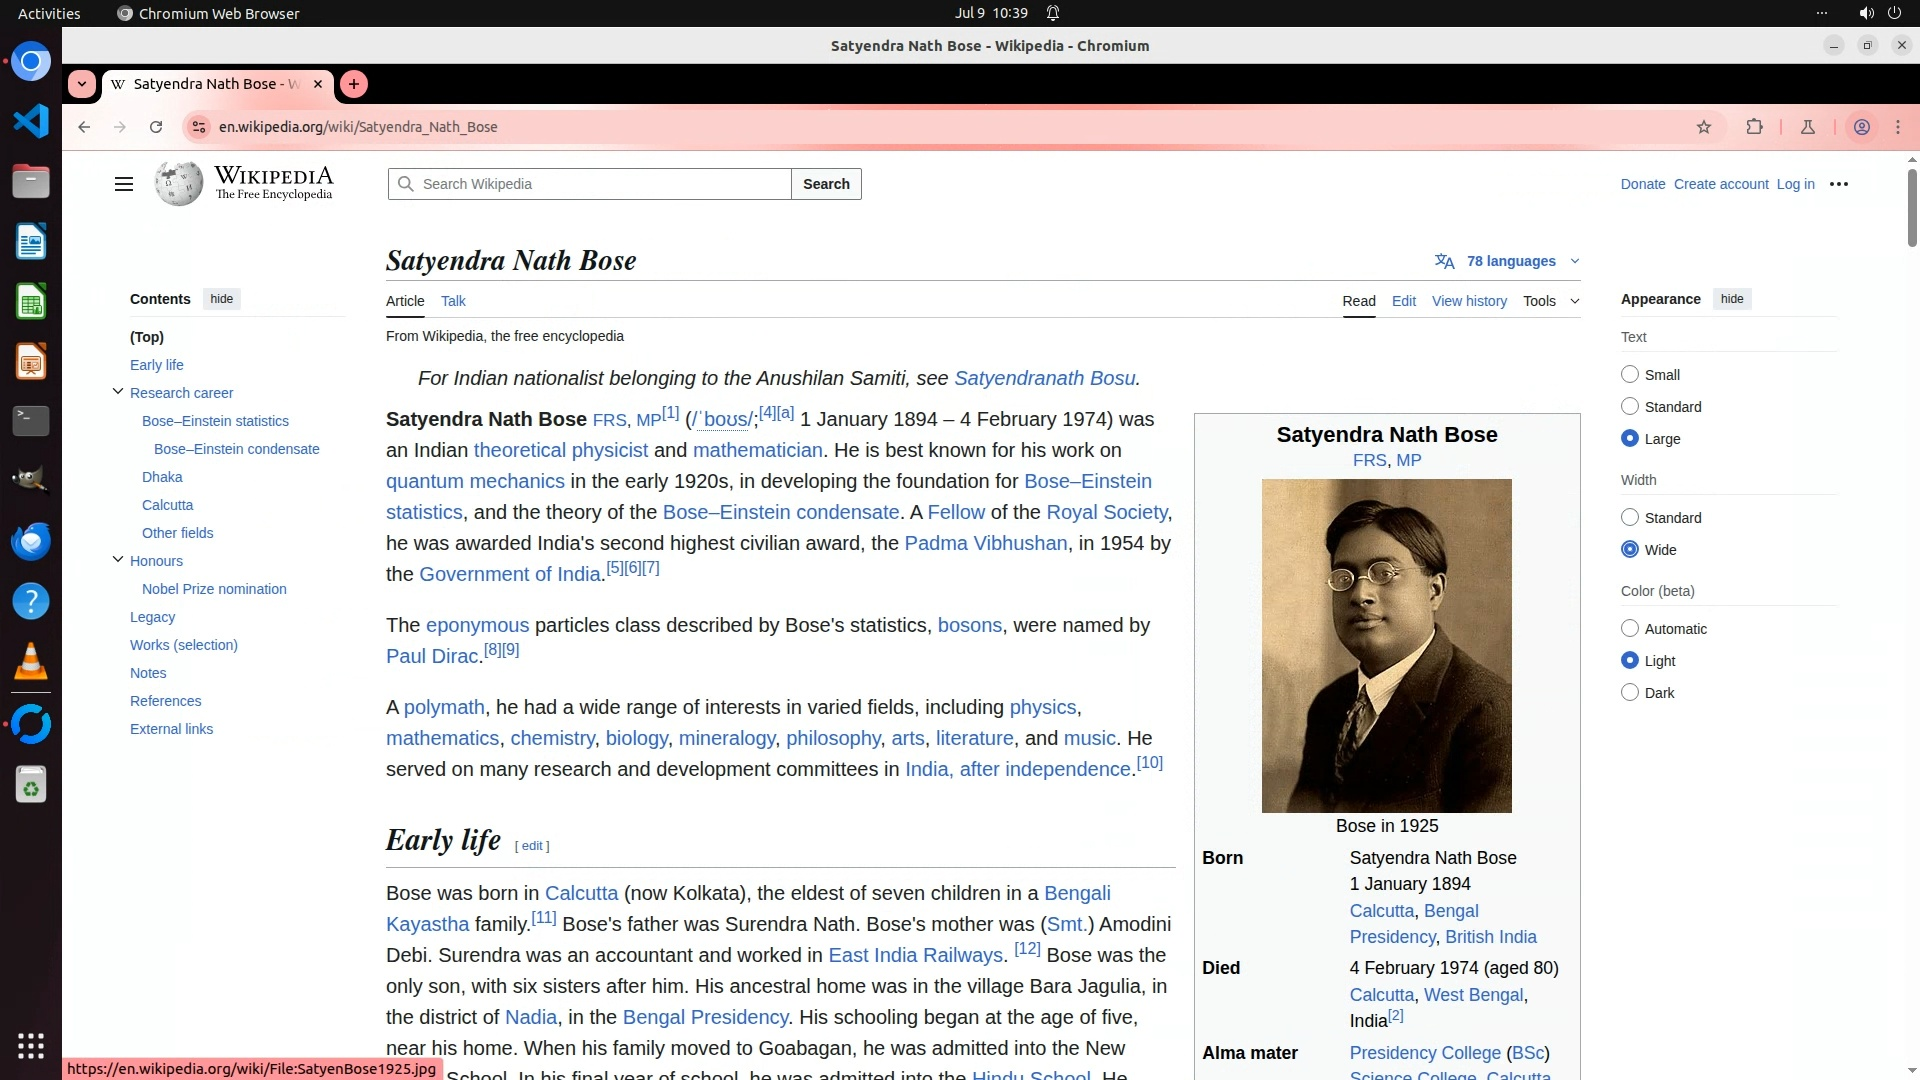The image size is (1920, 1080).
Task: Launch VLC from the Ubuntu dock
Action: click(x=31, y=662)
